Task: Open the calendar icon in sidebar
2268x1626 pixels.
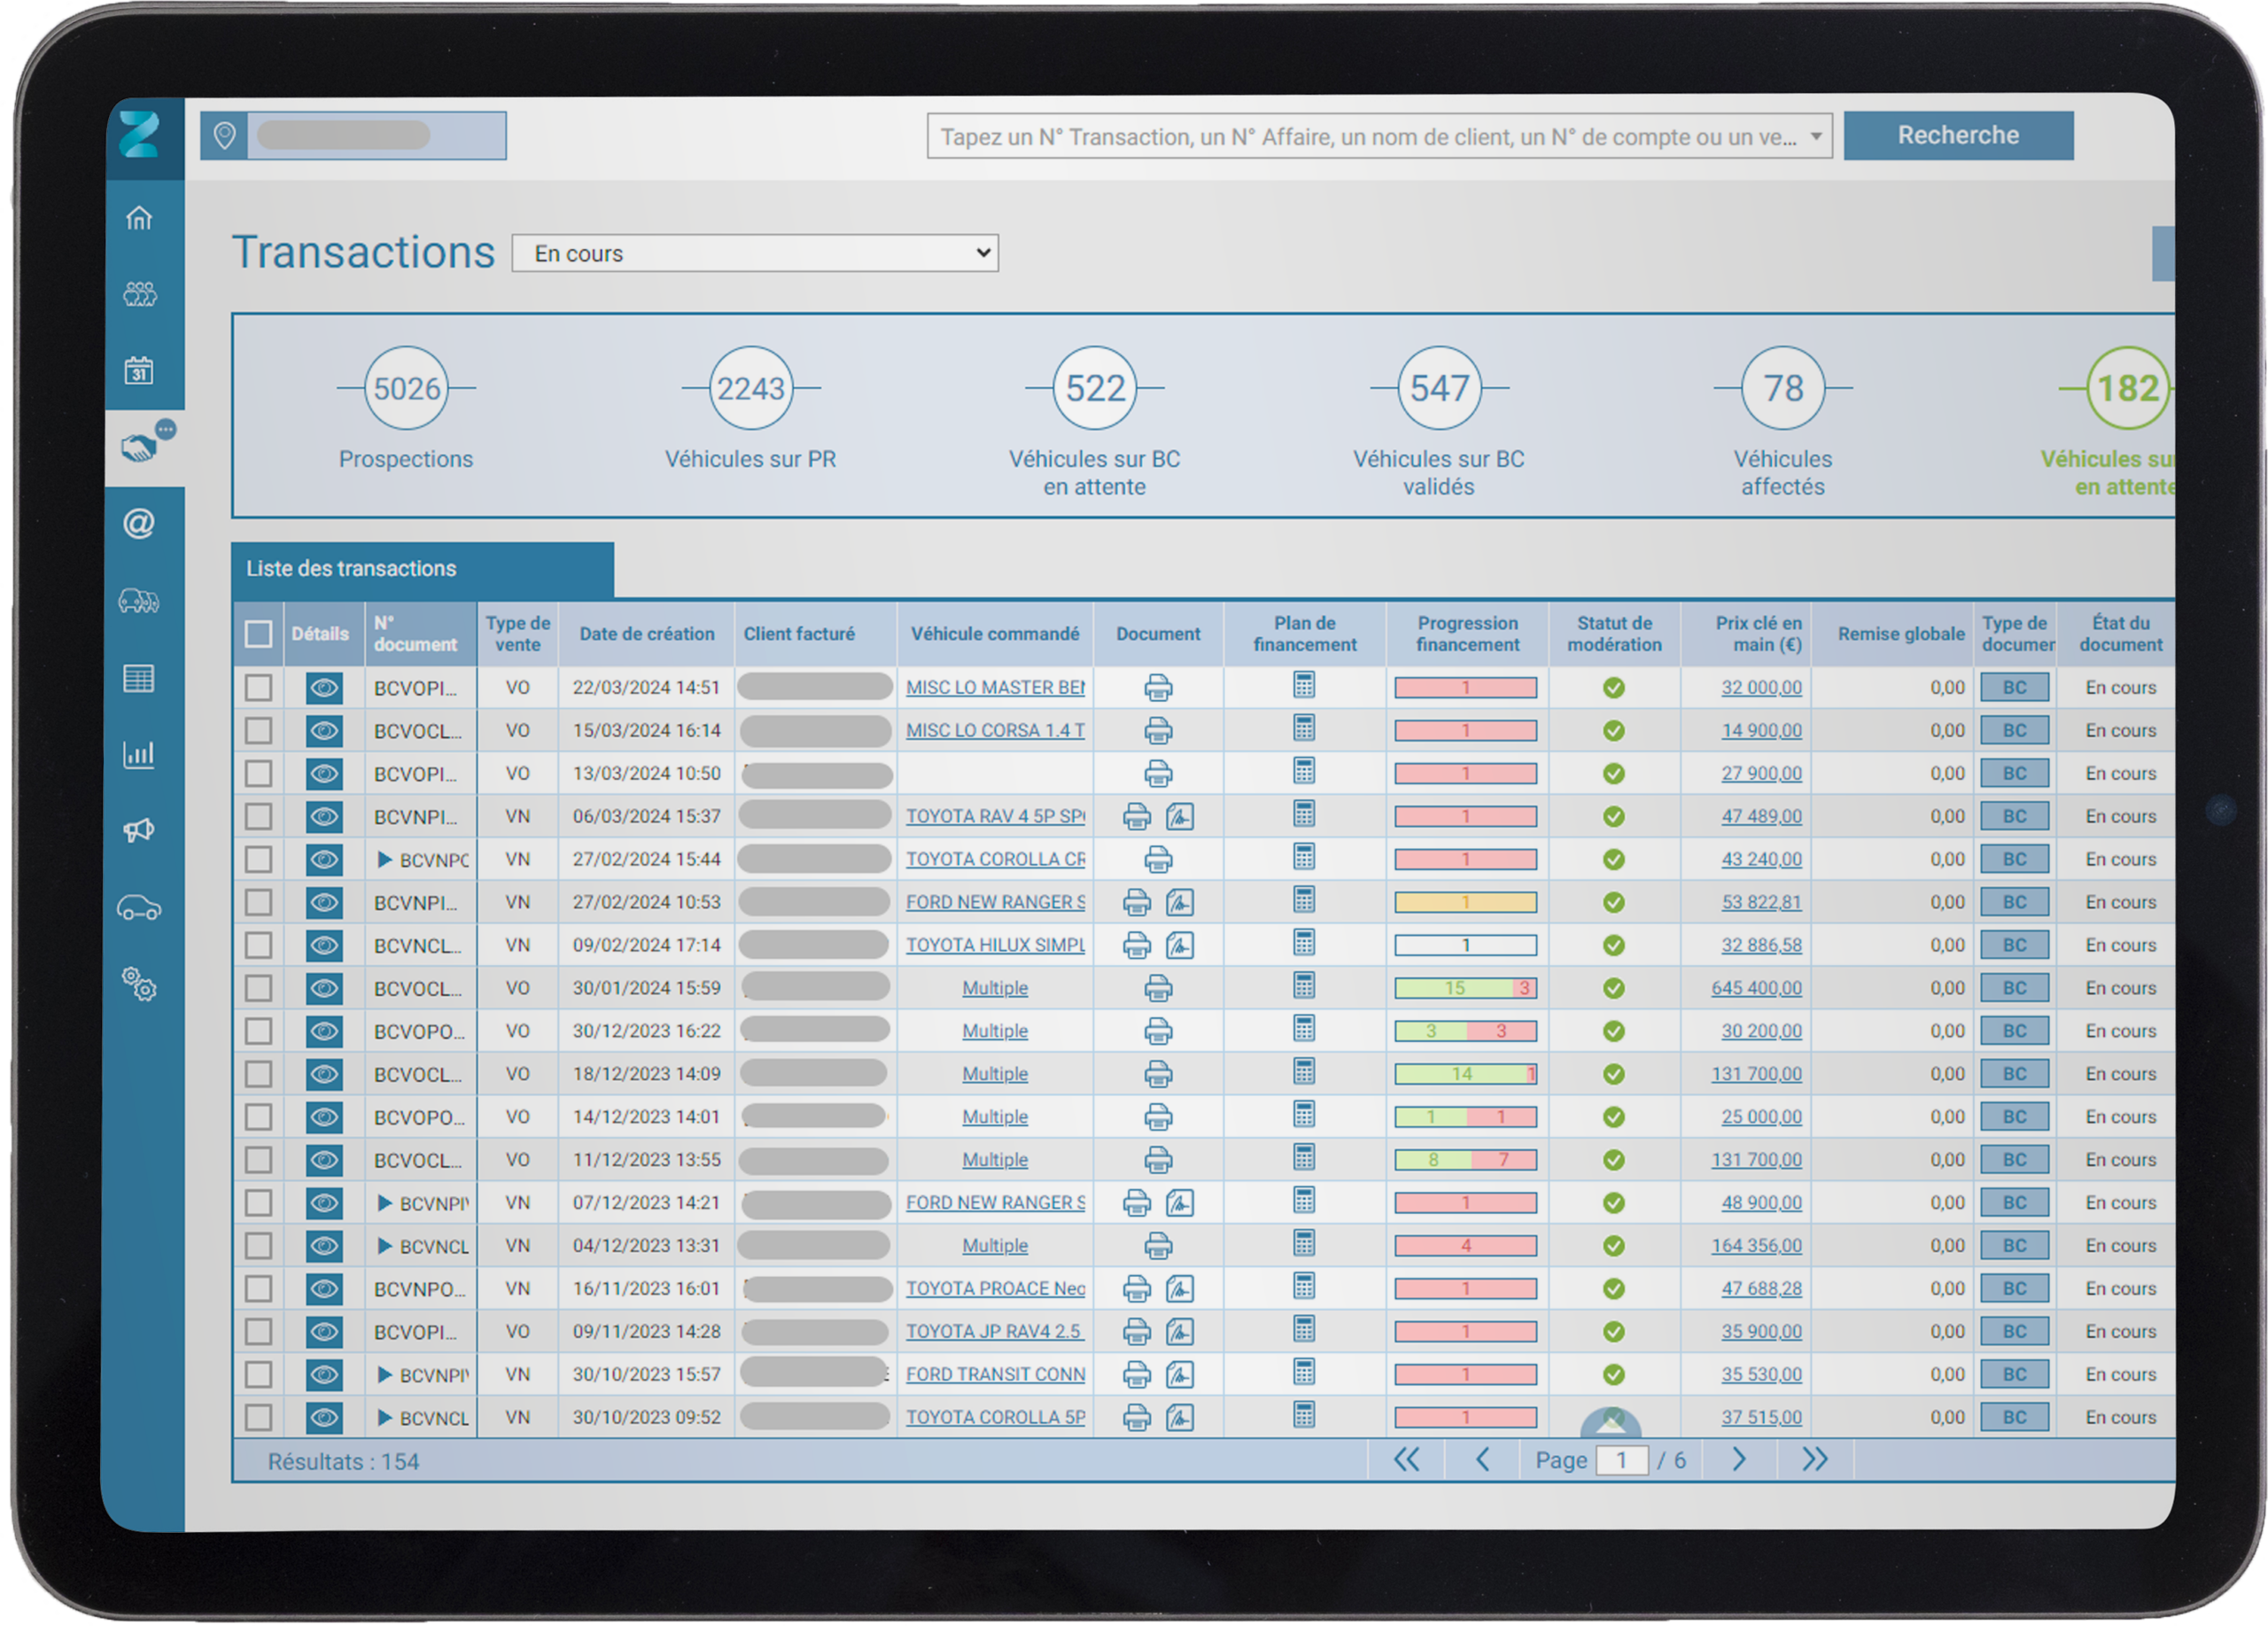Action: click(x=139, y=371)
